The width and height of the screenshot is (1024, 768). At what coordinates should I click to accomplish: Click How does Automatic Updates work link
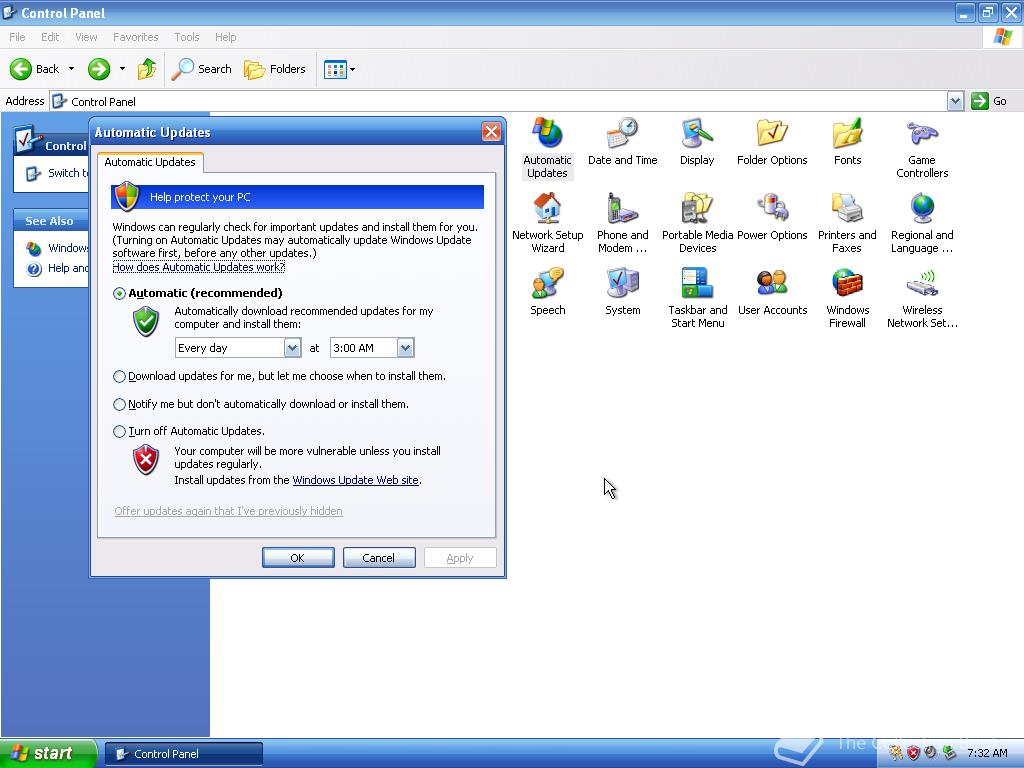point(199,267)
